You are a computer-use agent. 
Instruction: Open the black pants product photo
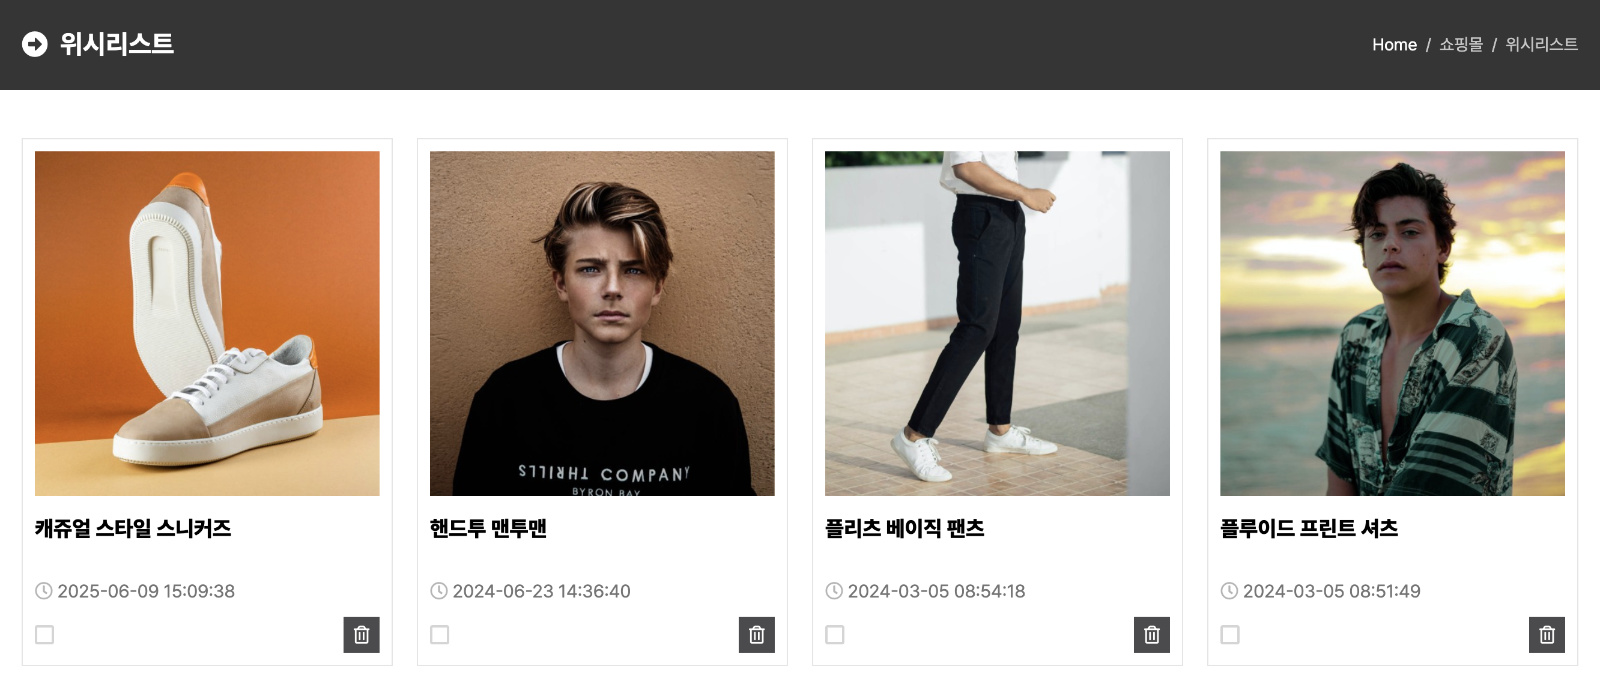coord(997,323)
